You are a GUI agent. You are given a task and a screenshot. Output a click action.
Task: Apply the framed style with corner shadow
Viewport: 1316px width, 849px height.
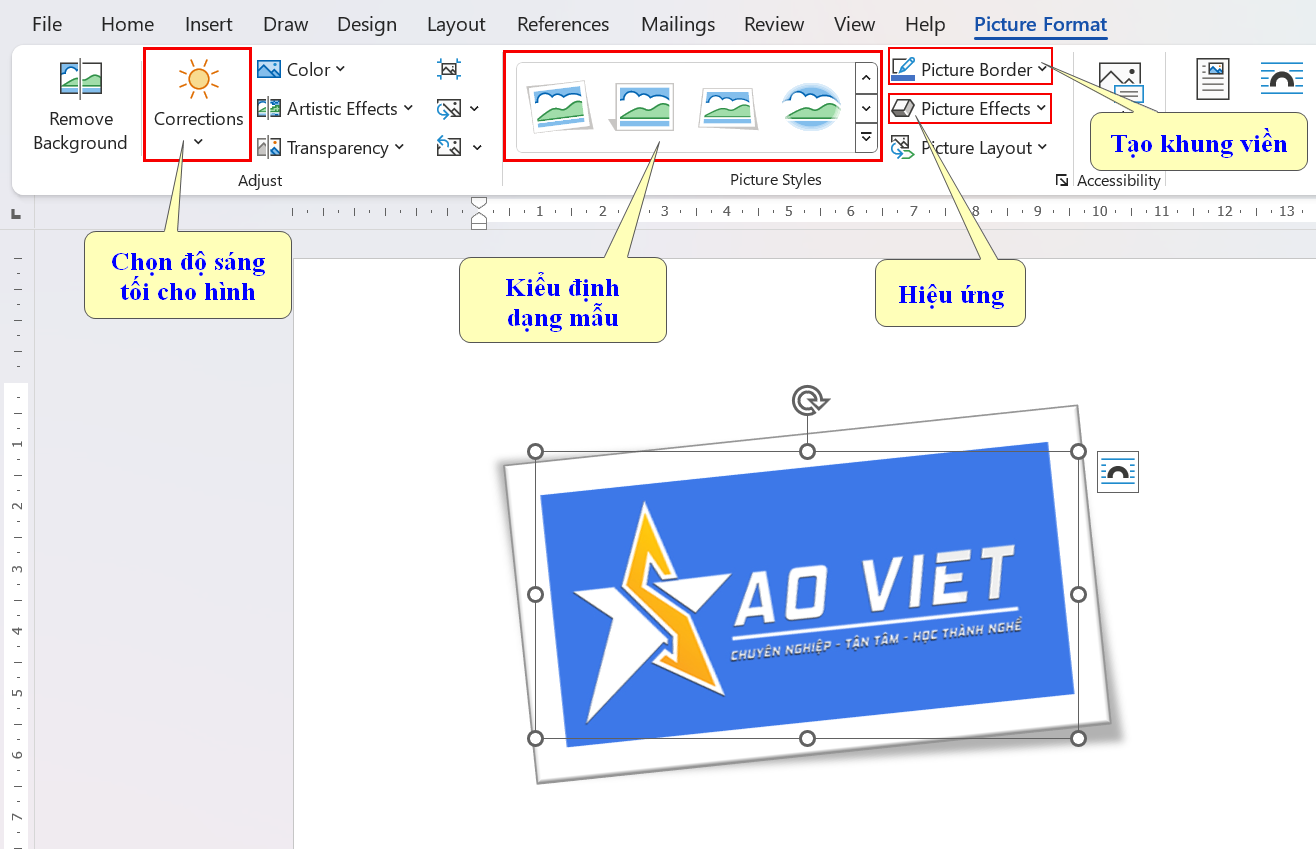pos(644,106)
